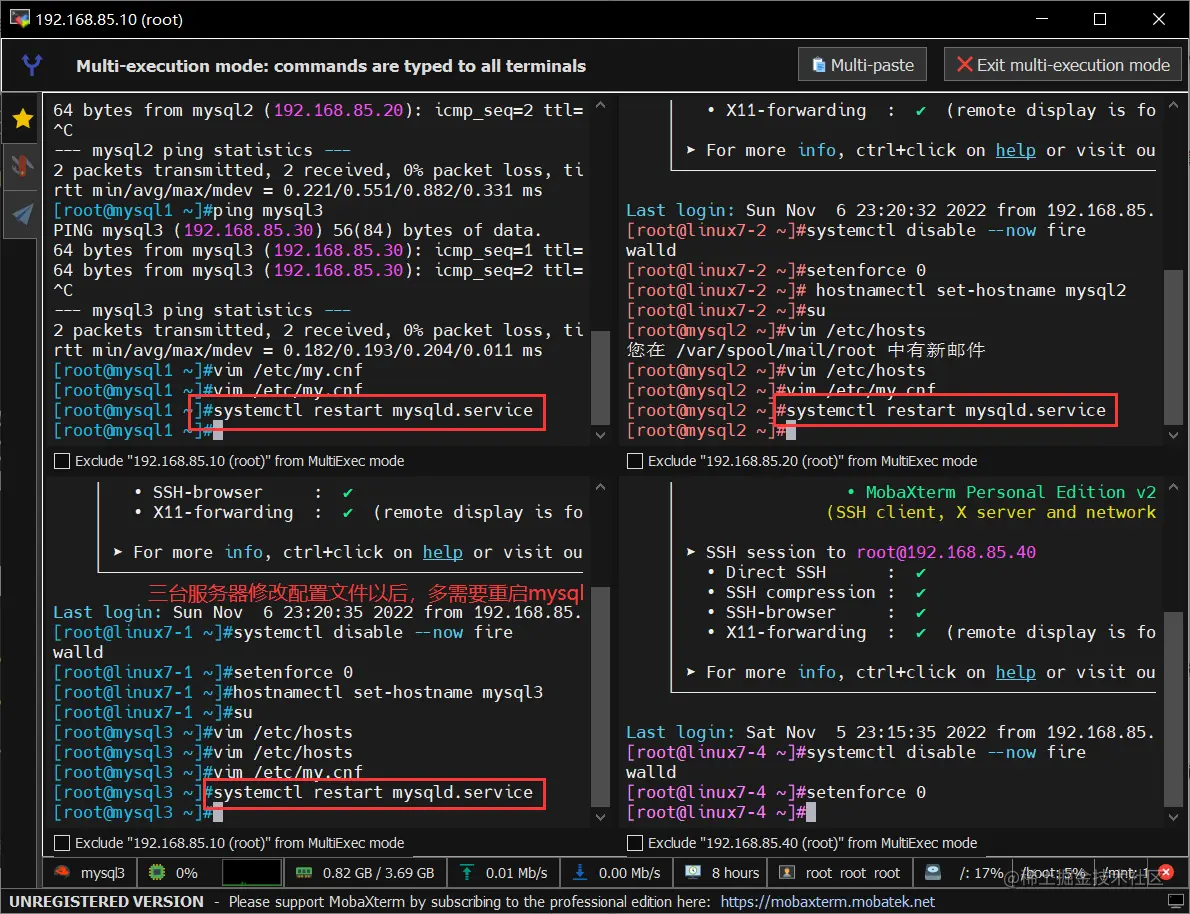Click the scrollbar thumb of the mysql1 terminal
Screen dimensions: 1190x914
(x=601, y=377)
